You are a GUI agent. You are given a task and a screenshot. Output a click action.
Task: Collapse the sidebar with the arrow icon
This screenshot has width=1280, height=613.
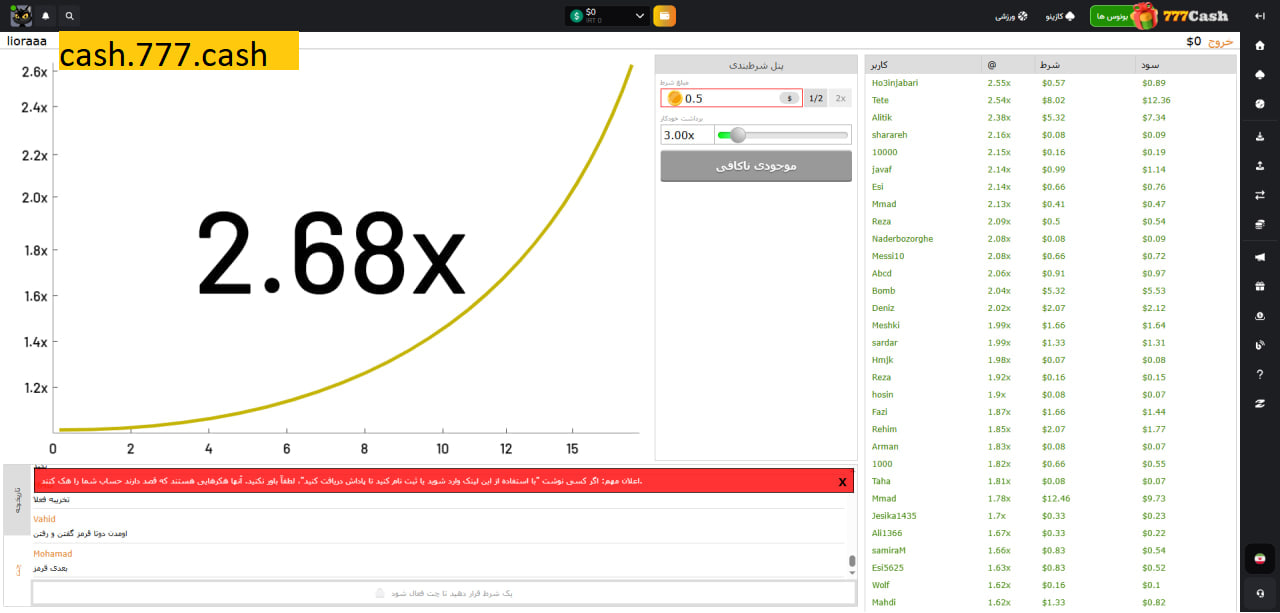(x=1260, y=16)
